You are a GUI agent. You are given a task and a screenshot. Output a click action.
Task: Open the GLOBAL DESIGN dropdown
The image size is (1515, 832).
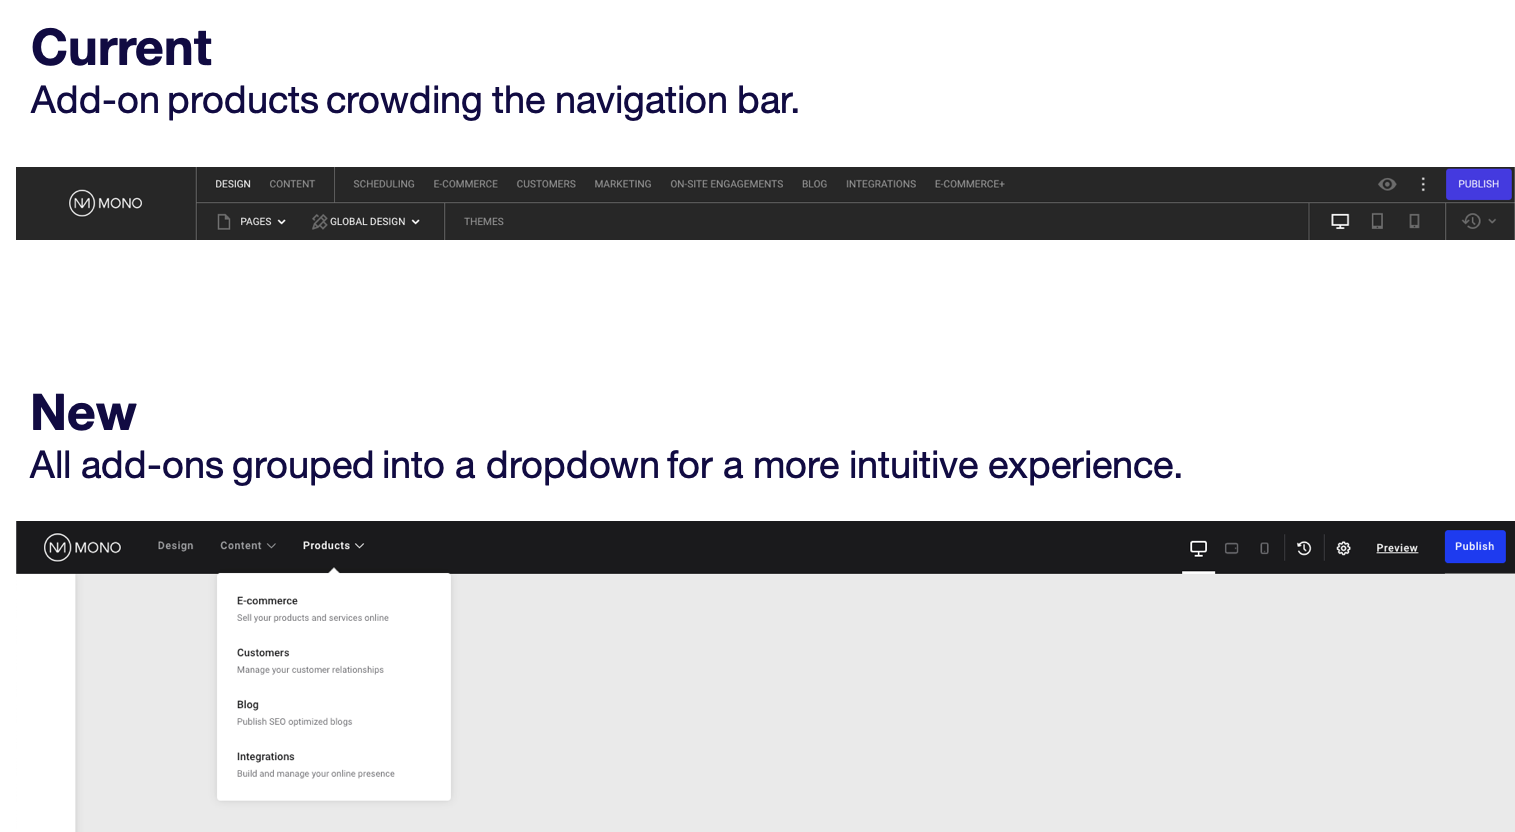(375, 222)
